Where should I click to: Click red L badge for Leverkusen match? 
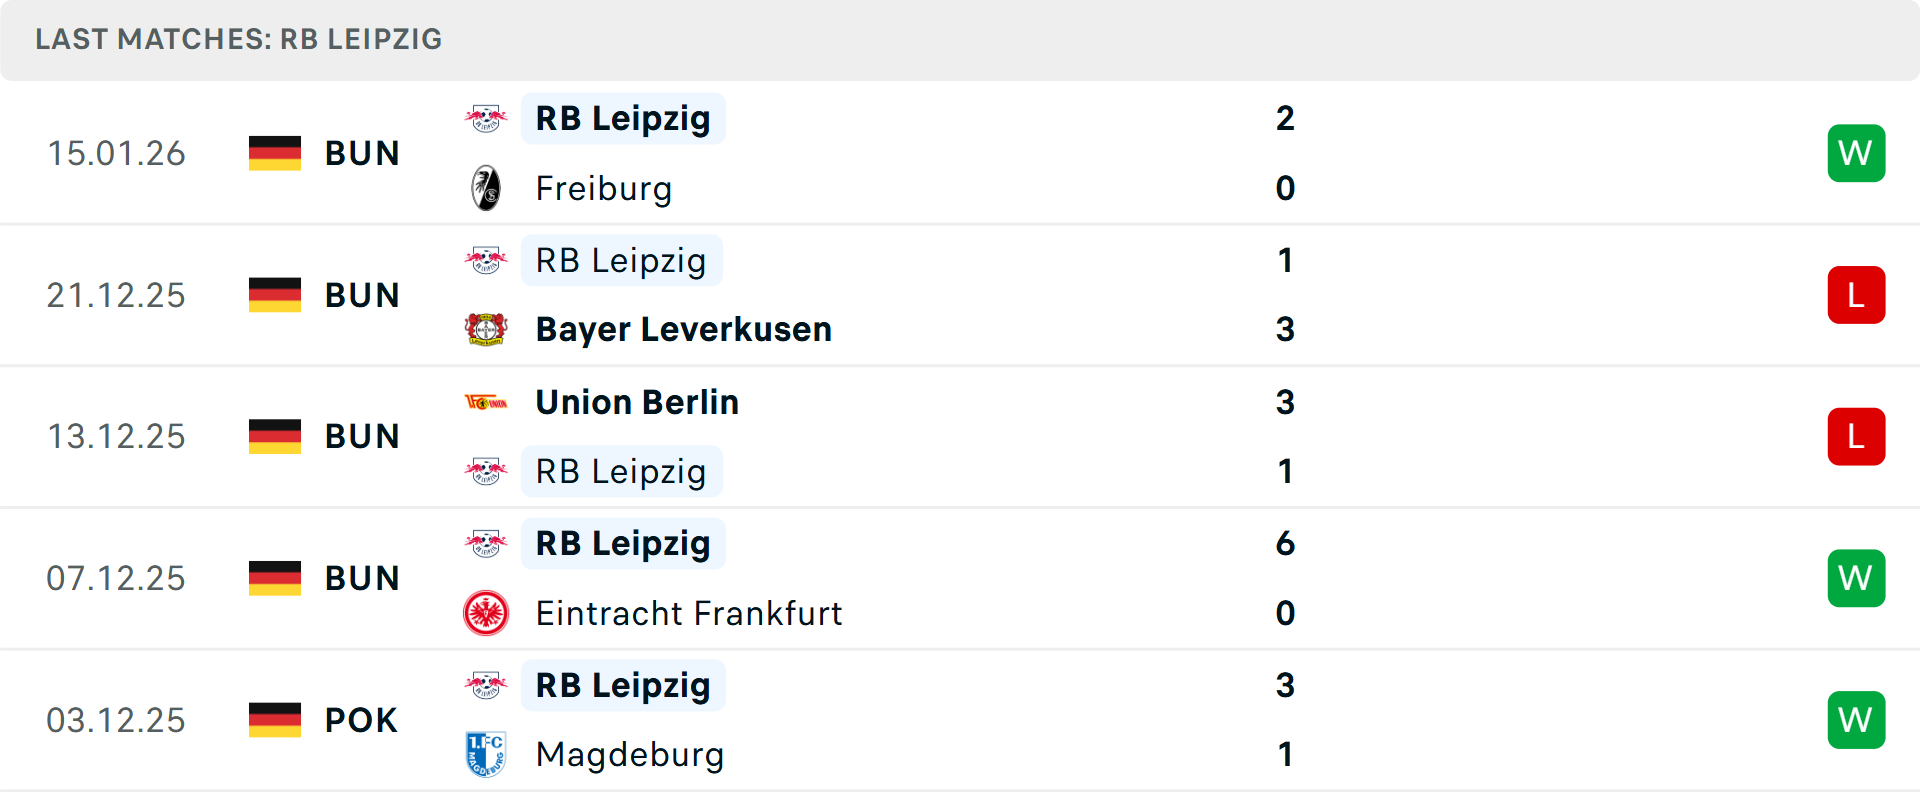1856,295
